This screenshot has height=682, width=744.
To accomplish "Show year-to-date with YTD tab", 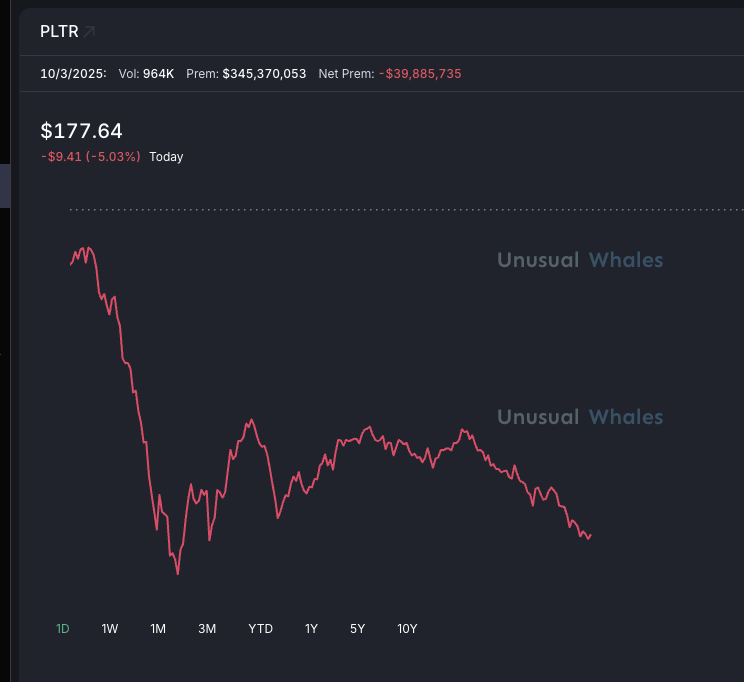I will click(x=260, y=629).
